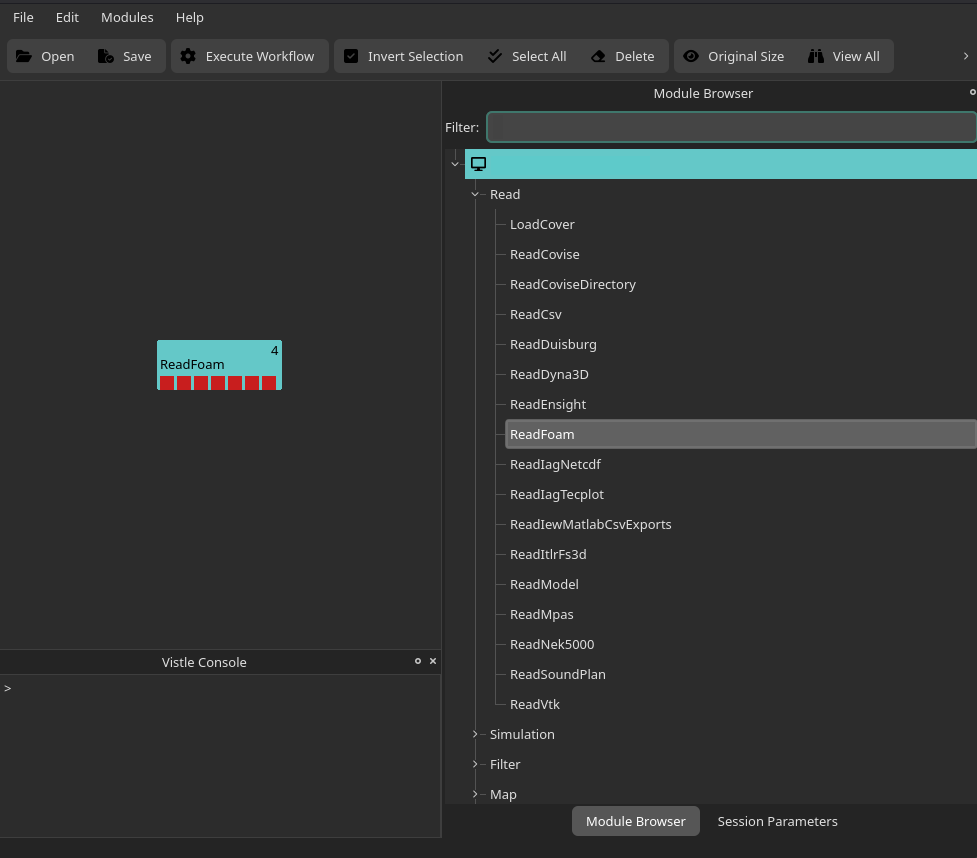Click last red port of ReadFoam
The image size is (977, 858).
tap(269, 383)
